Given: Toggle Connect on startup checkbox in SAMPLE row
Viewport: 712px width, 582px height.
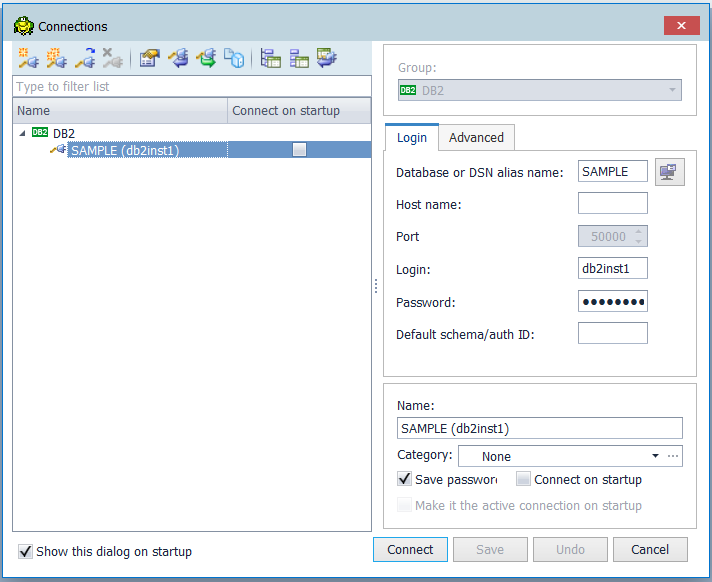Looking at the screenshot, I should pyautogui.click(x=299, y=150).
